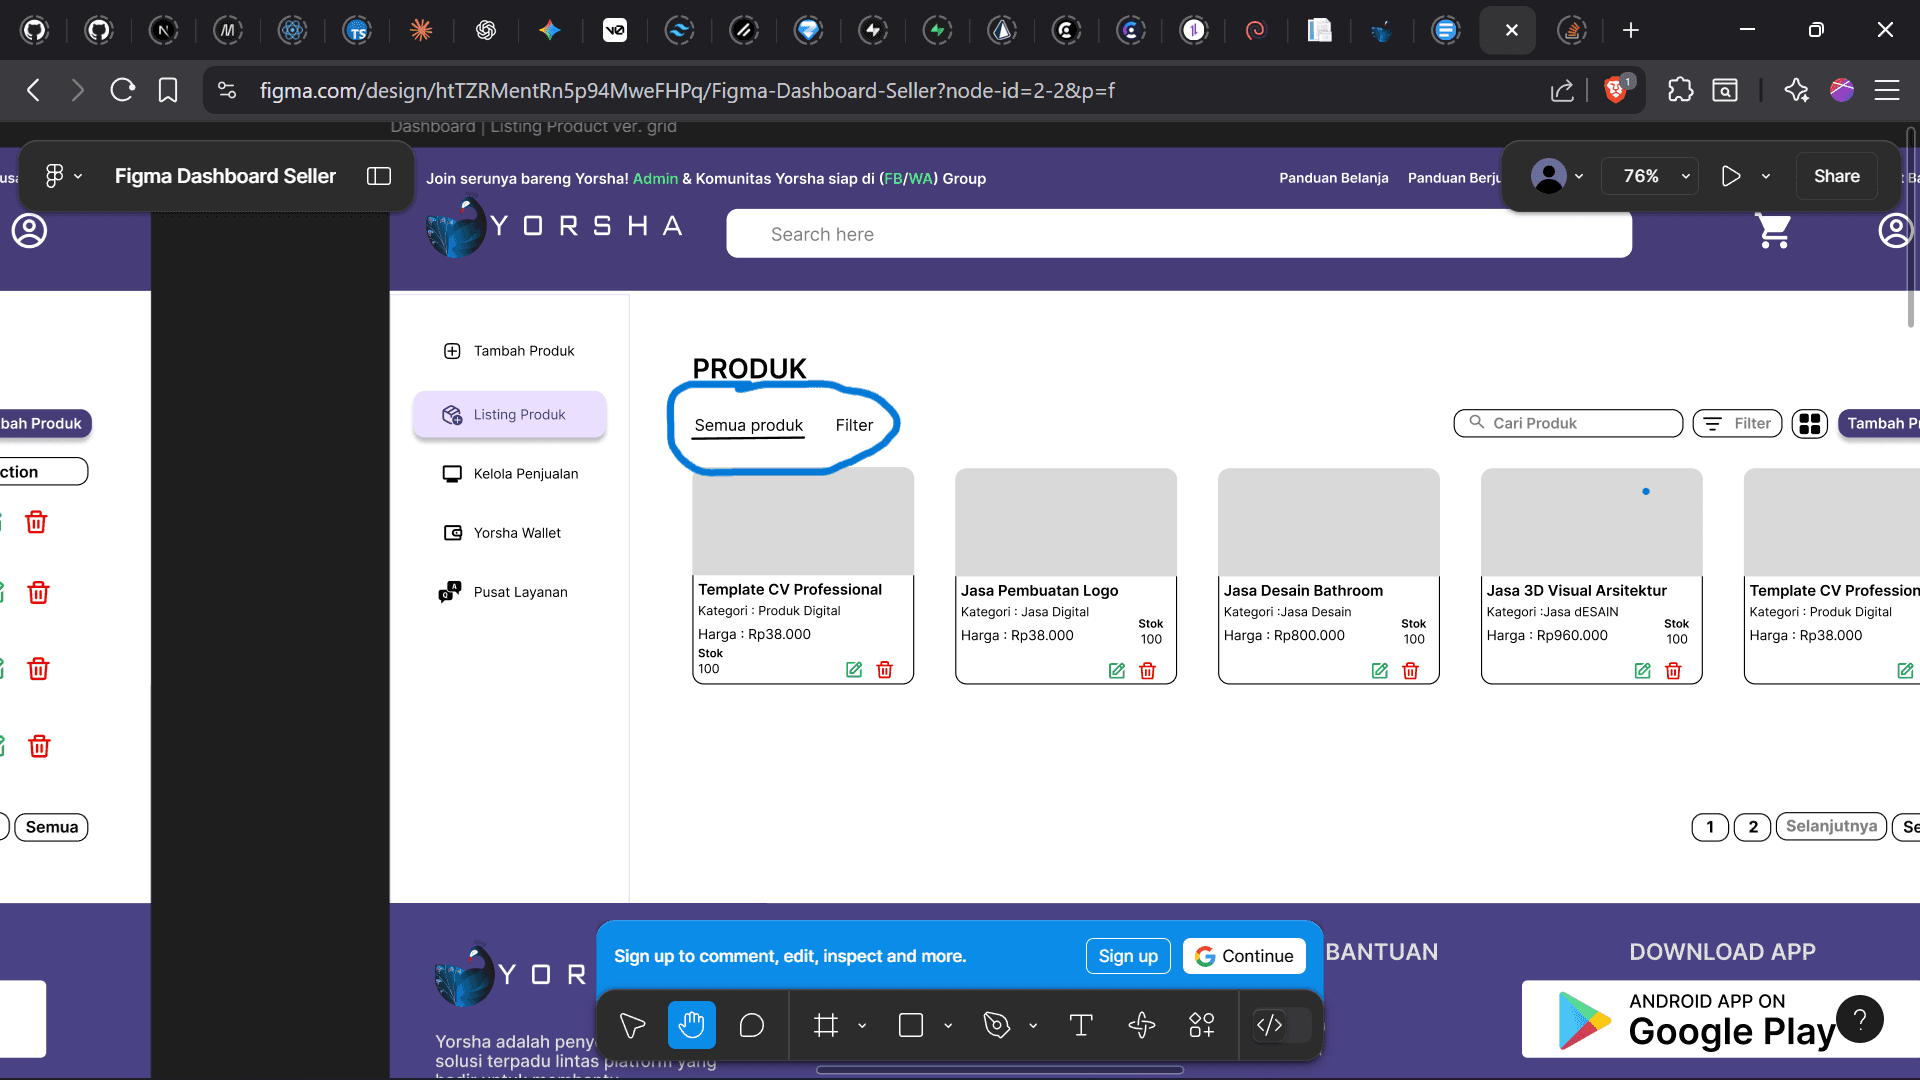Click the Selanjutnya pagination button

pyautogui.click(x=1831, y=827)
